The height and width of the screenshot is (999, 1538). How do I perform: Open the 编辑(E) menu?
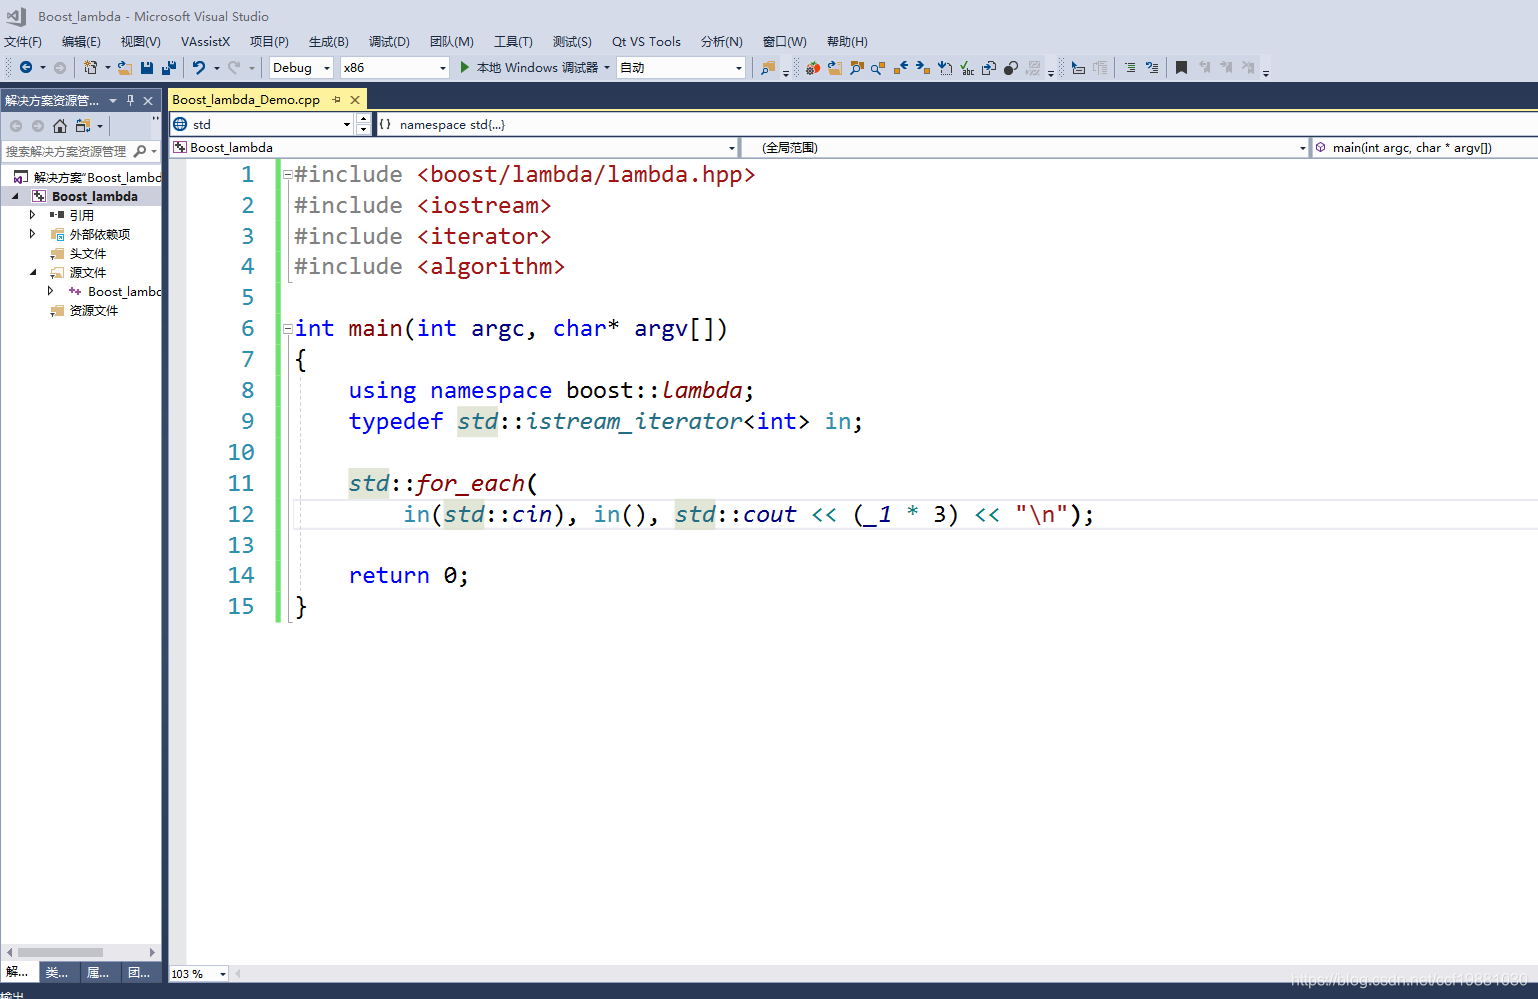tap(81, 42)
